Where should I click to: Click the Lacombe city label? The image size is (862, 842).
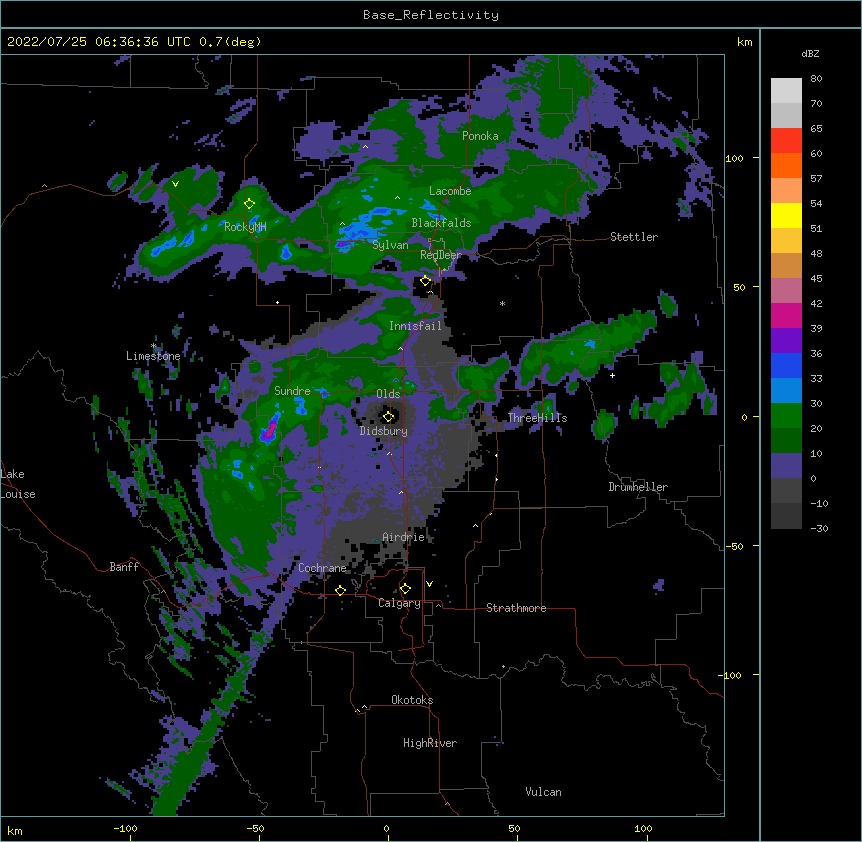[x=450, y=191]
